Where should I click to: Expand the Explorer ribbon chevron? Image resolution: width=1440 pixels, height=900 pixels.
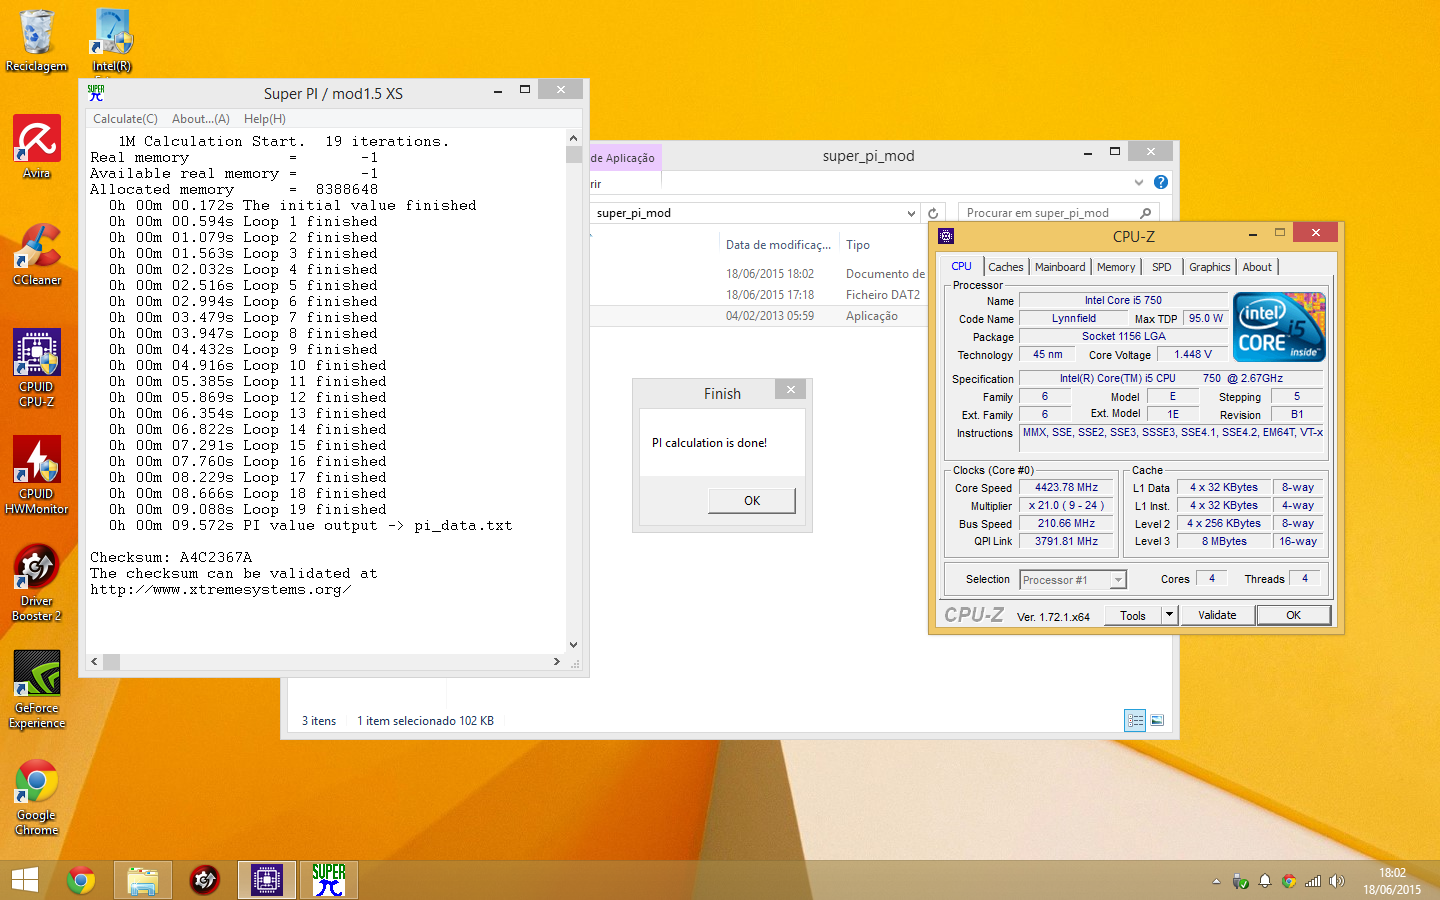click(1138, 182)
